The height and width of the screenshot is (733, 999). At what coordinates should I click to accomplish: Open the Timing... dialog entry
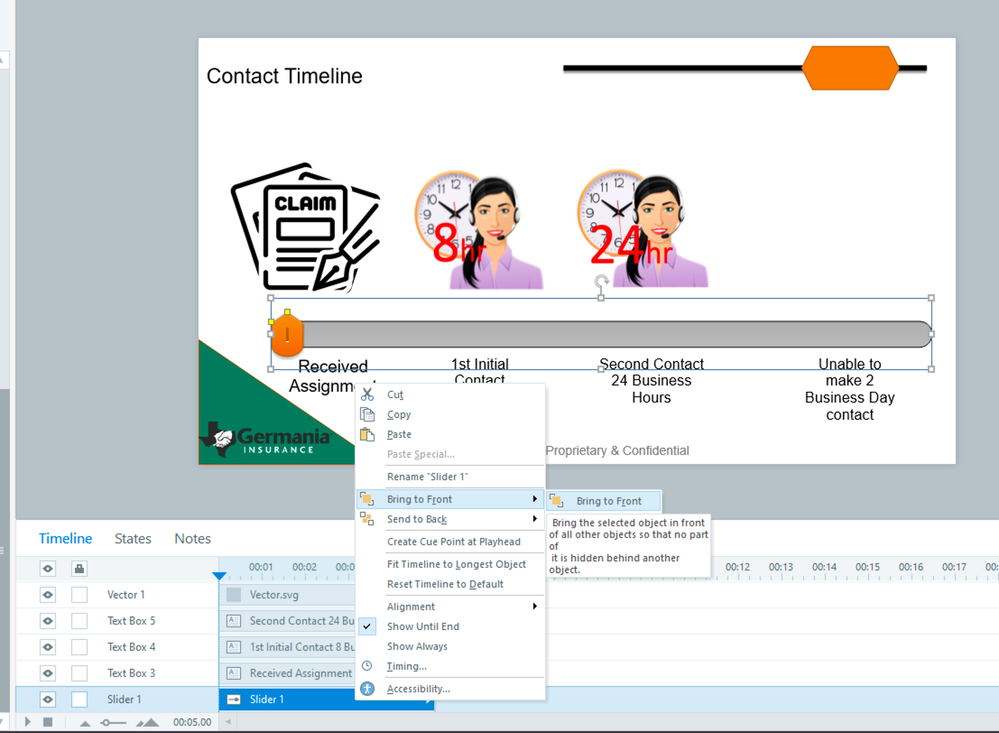coord(450,666)
